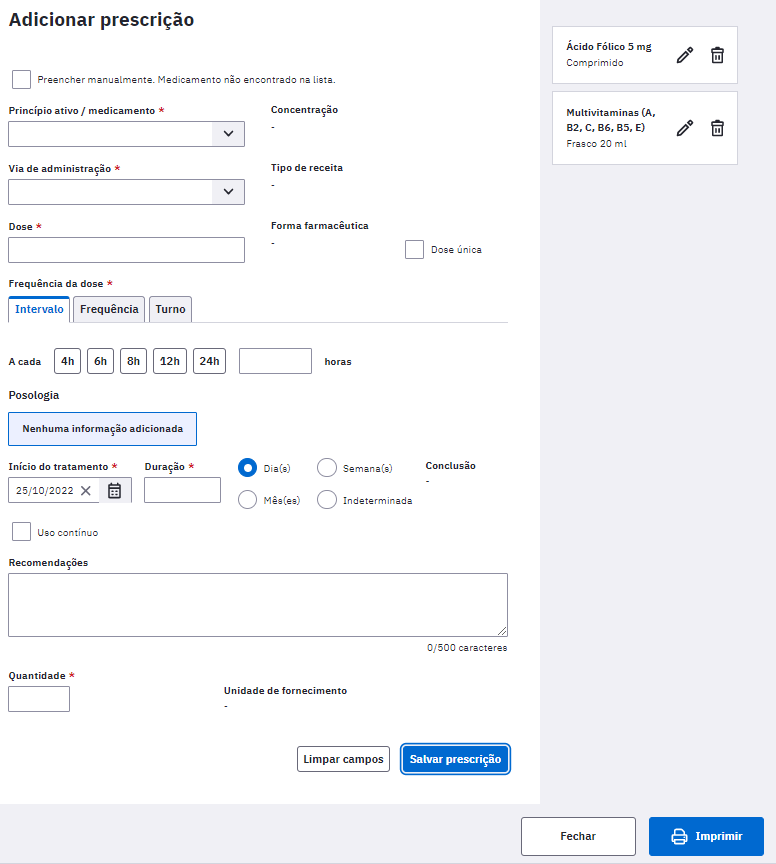Enable manual fill checkbox for unlisted medication
776x864 pixels.
coord(21,79)
